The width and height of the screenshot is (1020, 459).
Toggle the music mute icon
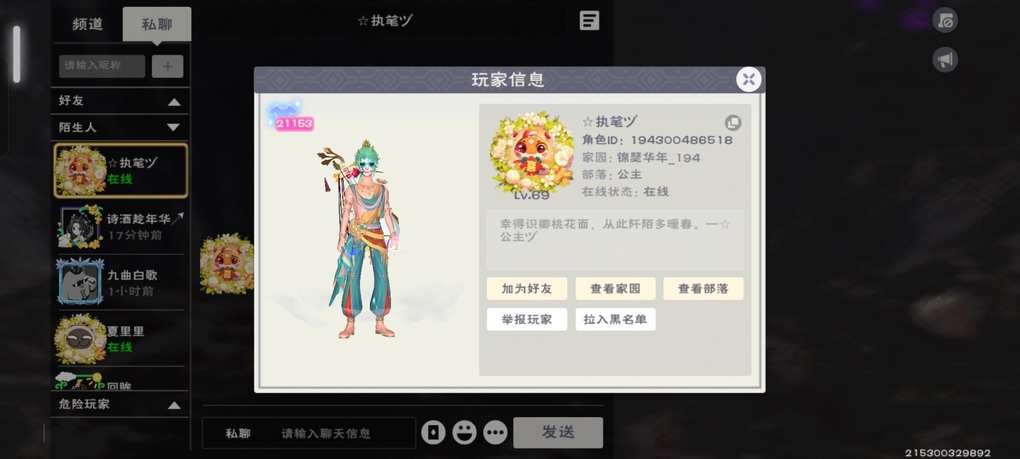click(945, 20)
